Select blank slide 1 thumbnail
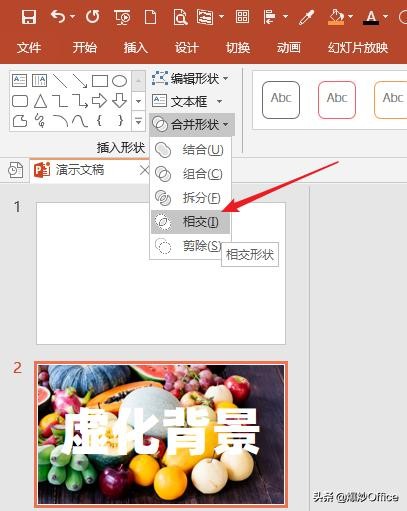Viewport: 407px width, 511px height. coord(161,273)
